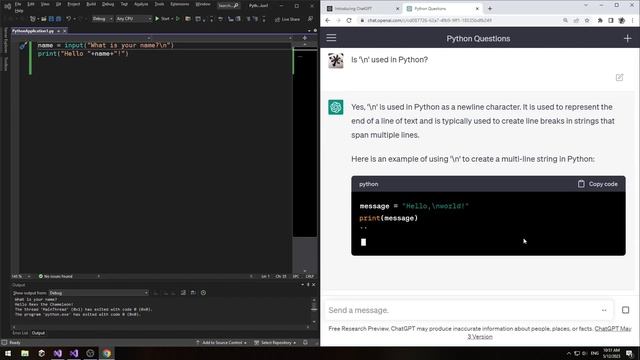Click the clock icon in Output toolbar
The width and height of the screenshot is (640, 360).
click(x=203, y=293)
